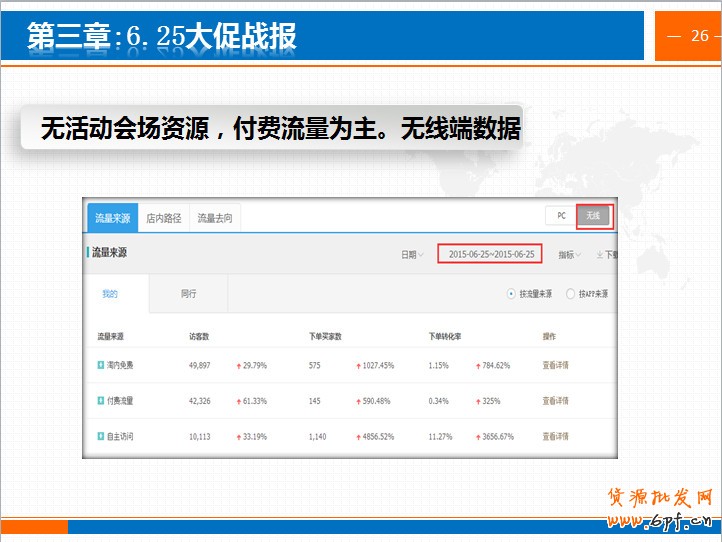The height and width of the screenshot is (542, 722).
Task: Click red up arrow beside 1027.45%
Action: [x=358, y=366]
